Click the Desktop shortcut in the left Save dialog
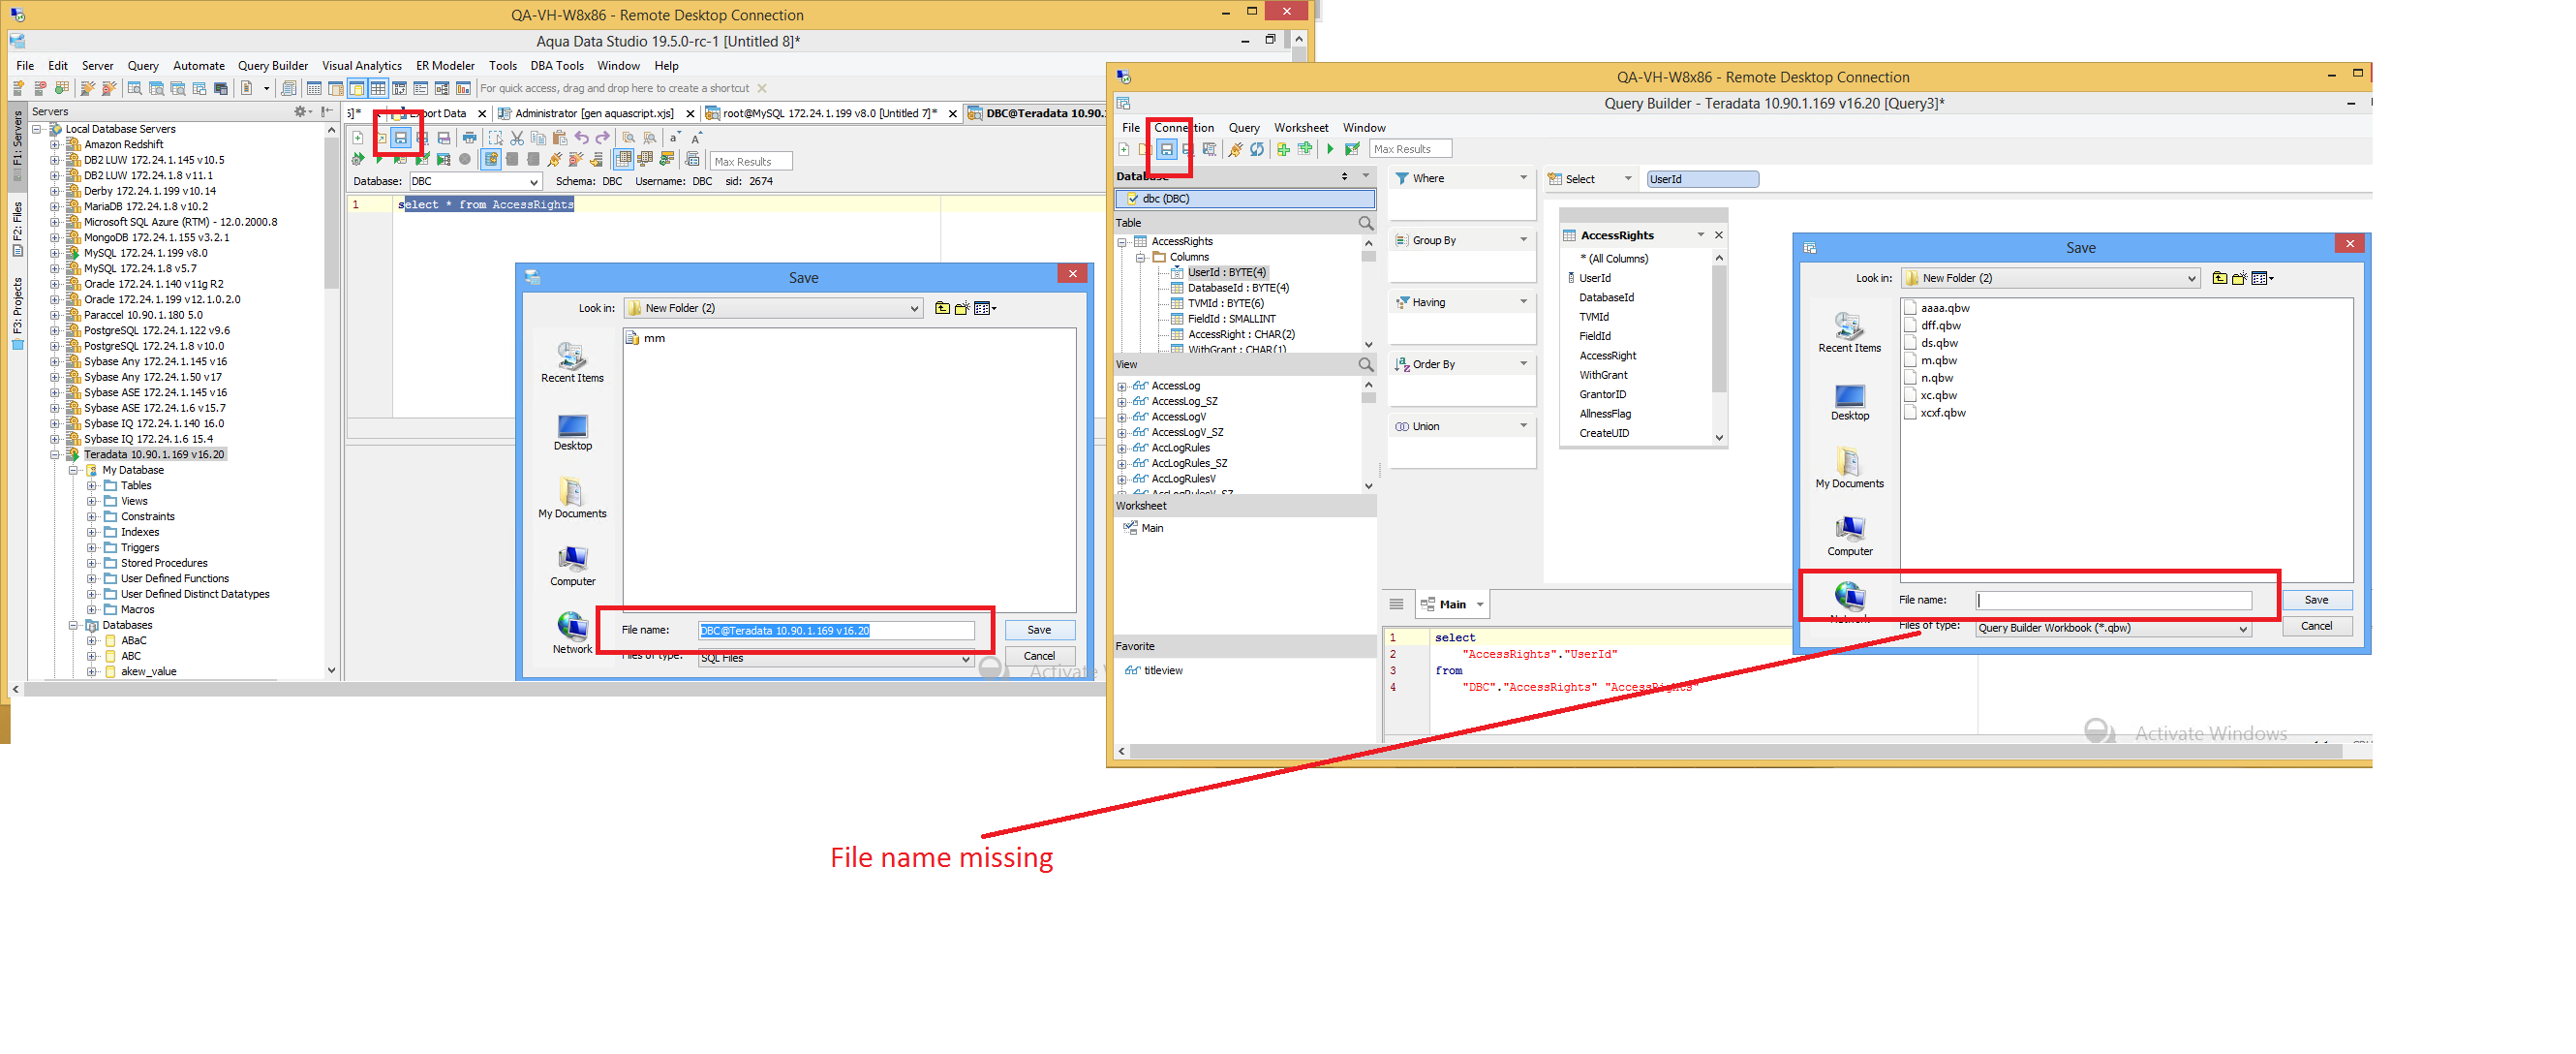 coord(573,432)
